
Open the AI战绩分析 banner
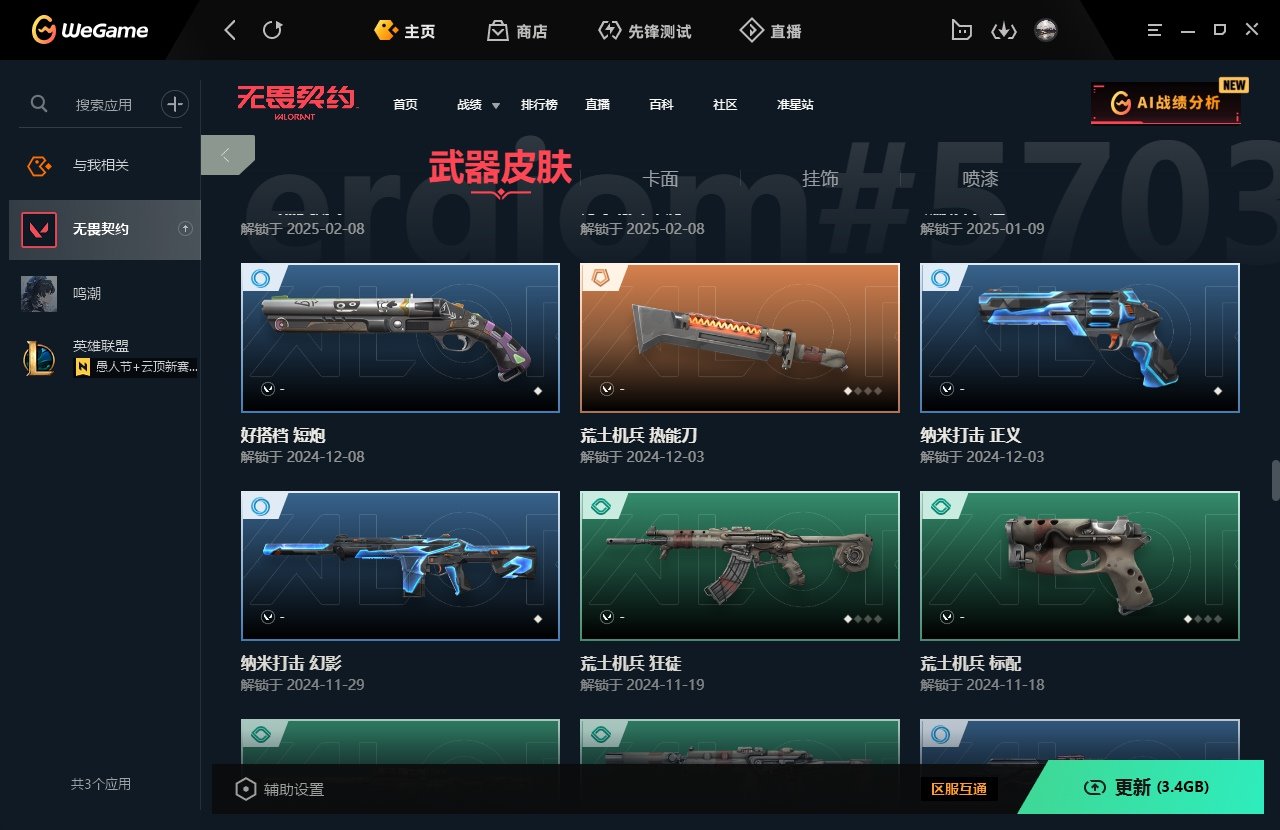coord(1166,102)
